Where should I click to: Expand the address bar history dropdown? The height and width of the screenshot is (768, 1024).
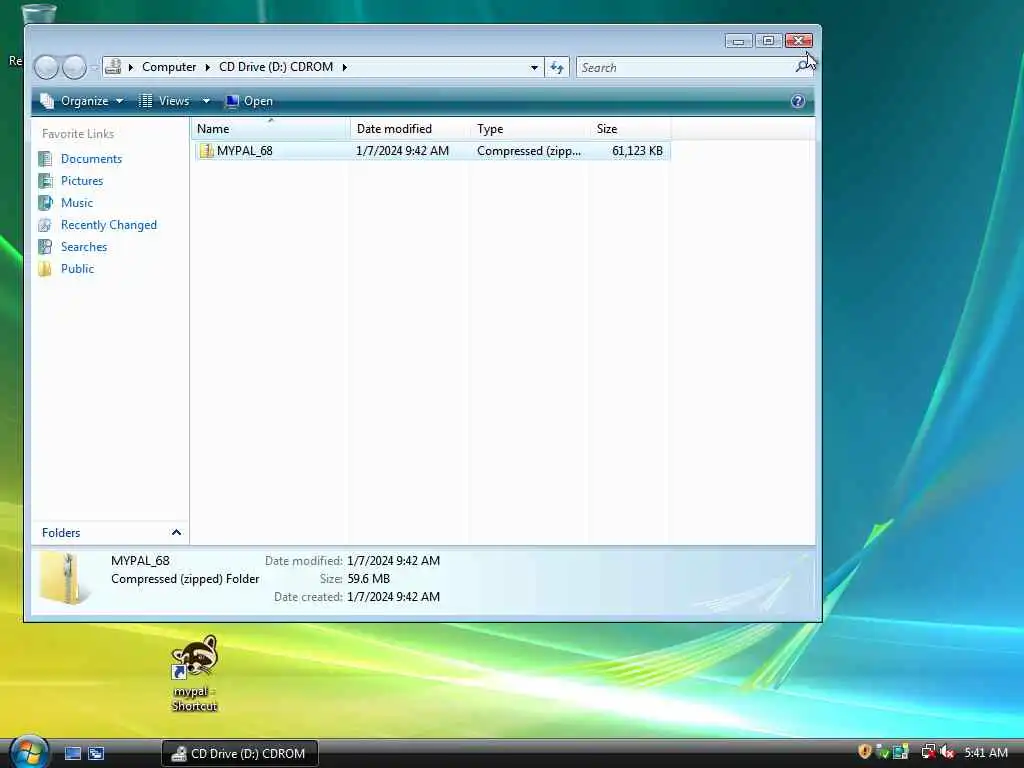tap(534, 67)
